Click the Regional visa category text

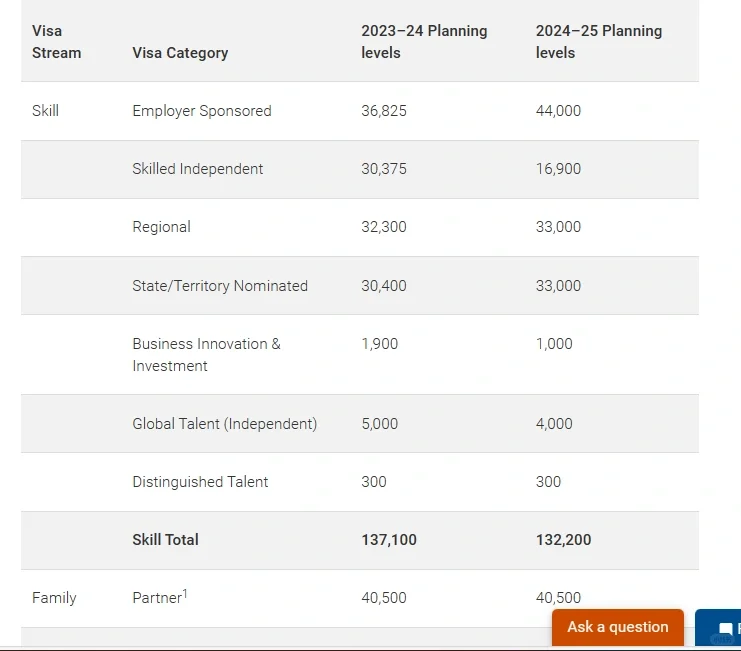[x=161, y=227]
